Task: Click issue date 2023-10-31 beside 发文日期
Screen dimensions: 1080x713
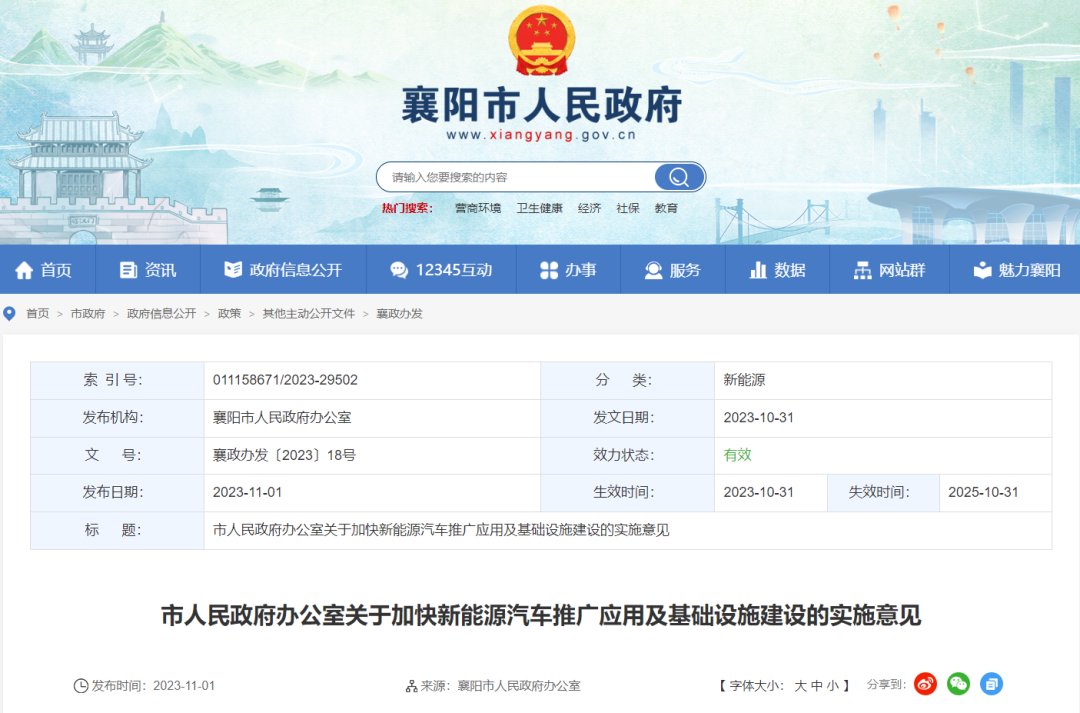Action: 758,417
